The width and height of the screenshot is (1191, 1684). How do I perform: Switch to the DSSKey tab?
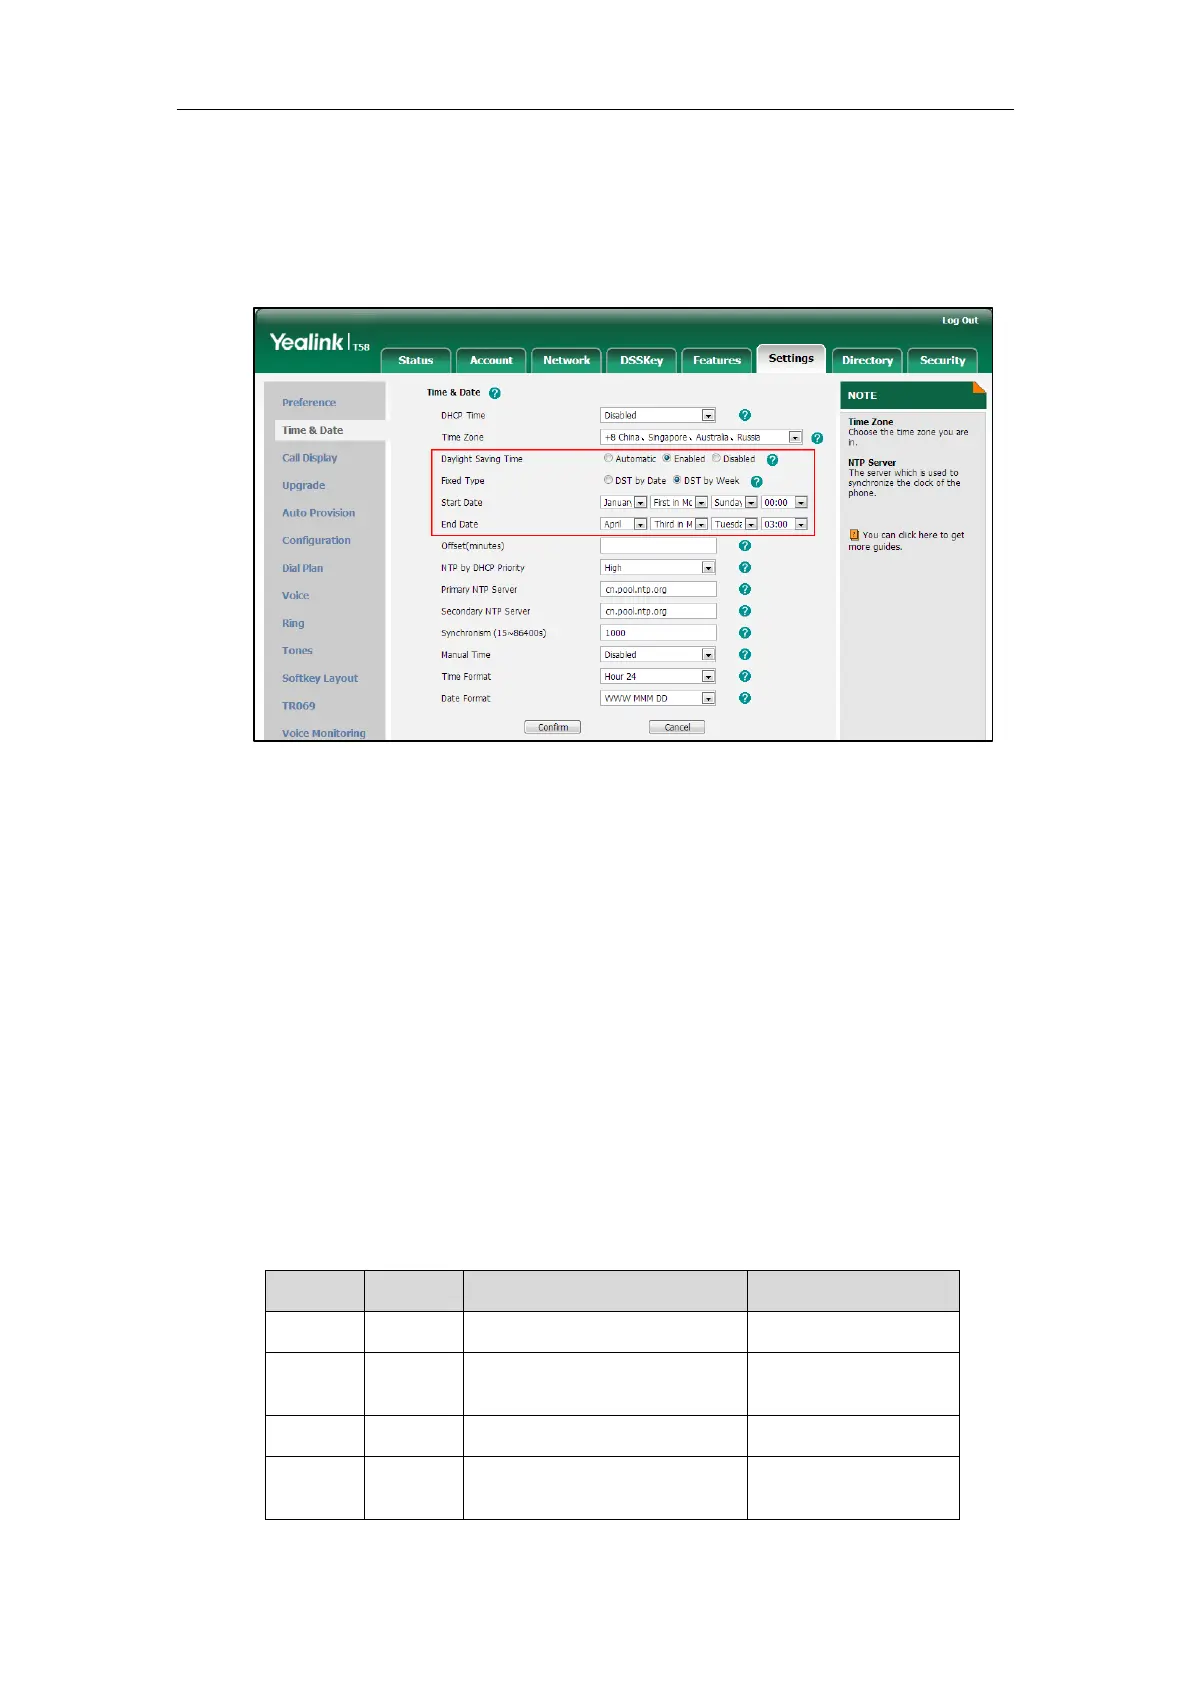coord(642,360)
